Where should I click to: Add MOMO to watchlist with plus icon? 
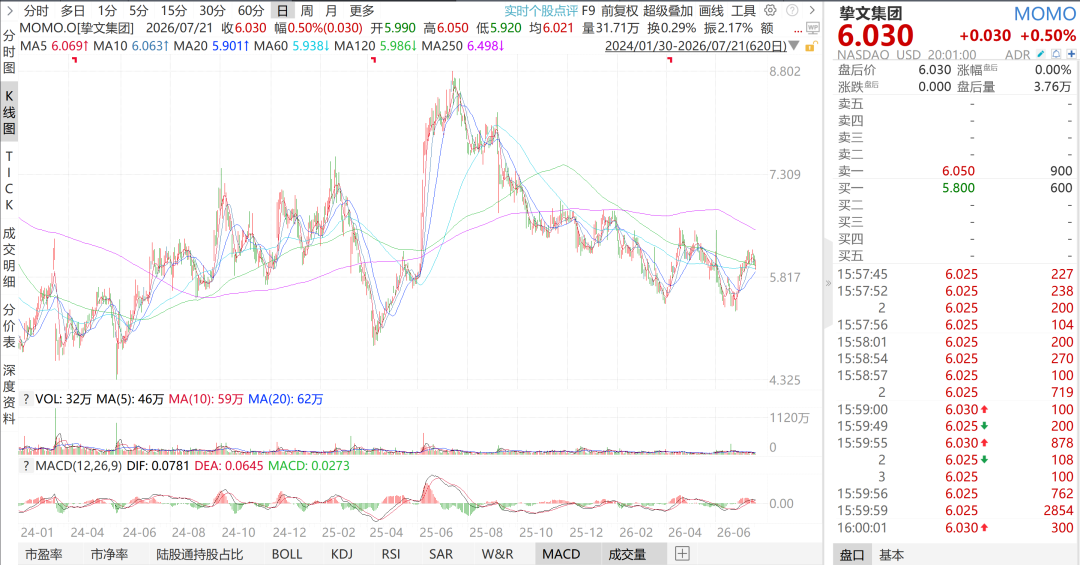pos(1071,54)
